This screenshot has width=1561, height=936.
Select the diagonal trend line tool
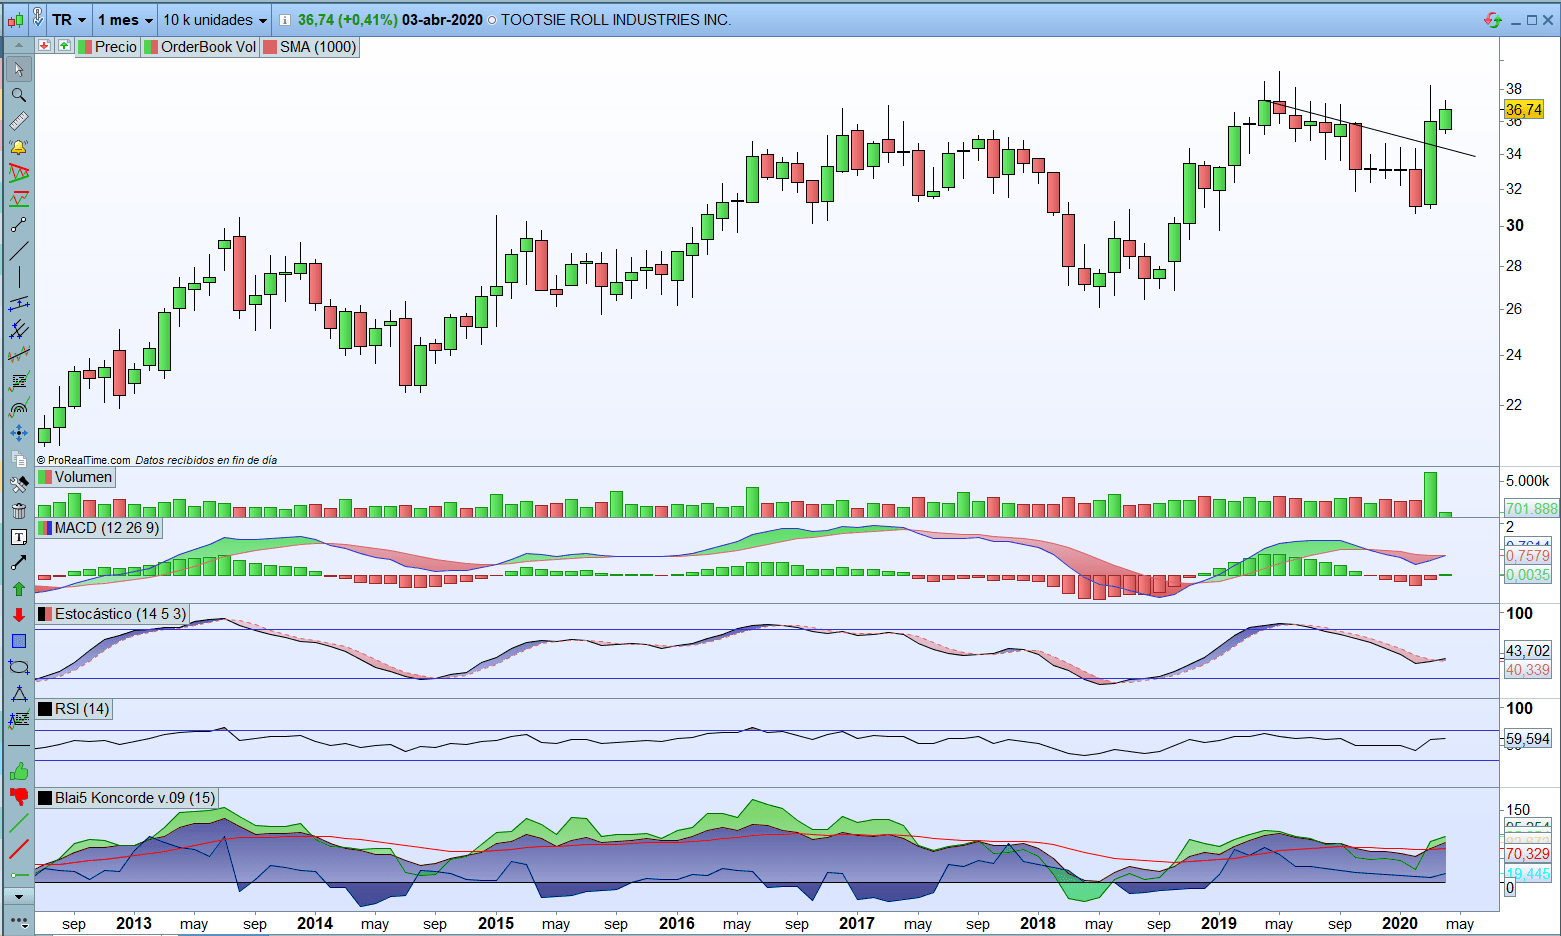tap(18, 251)
